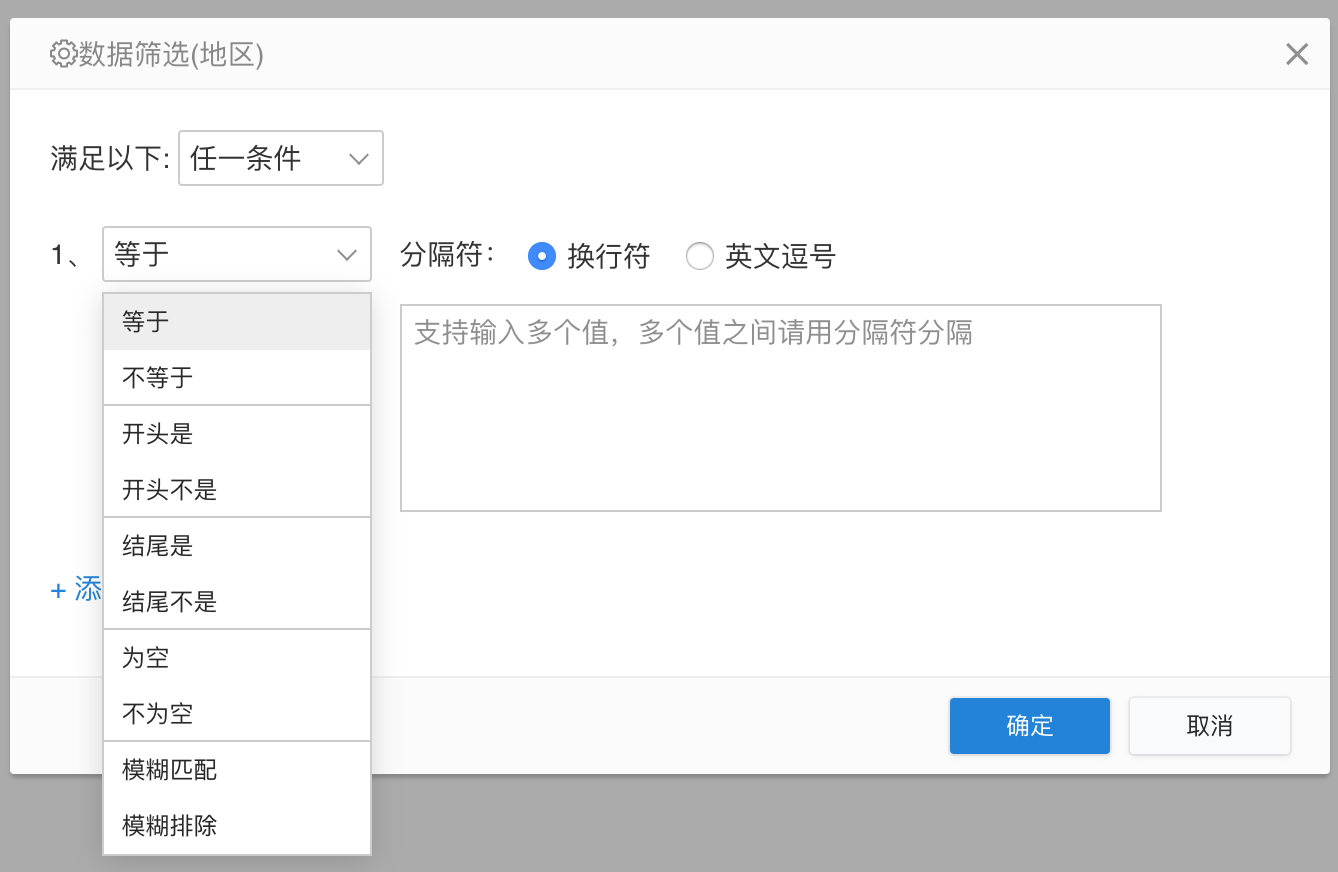
Task: Select the 英文逗号 radio option
Action: [699, 257]
